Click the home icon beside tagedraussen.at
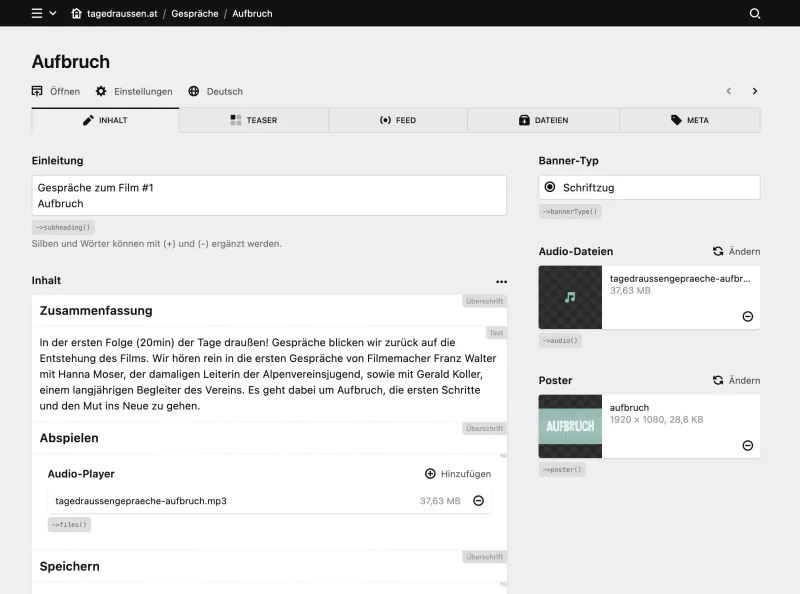Screen dimensions: 800x594 point(77,13)
